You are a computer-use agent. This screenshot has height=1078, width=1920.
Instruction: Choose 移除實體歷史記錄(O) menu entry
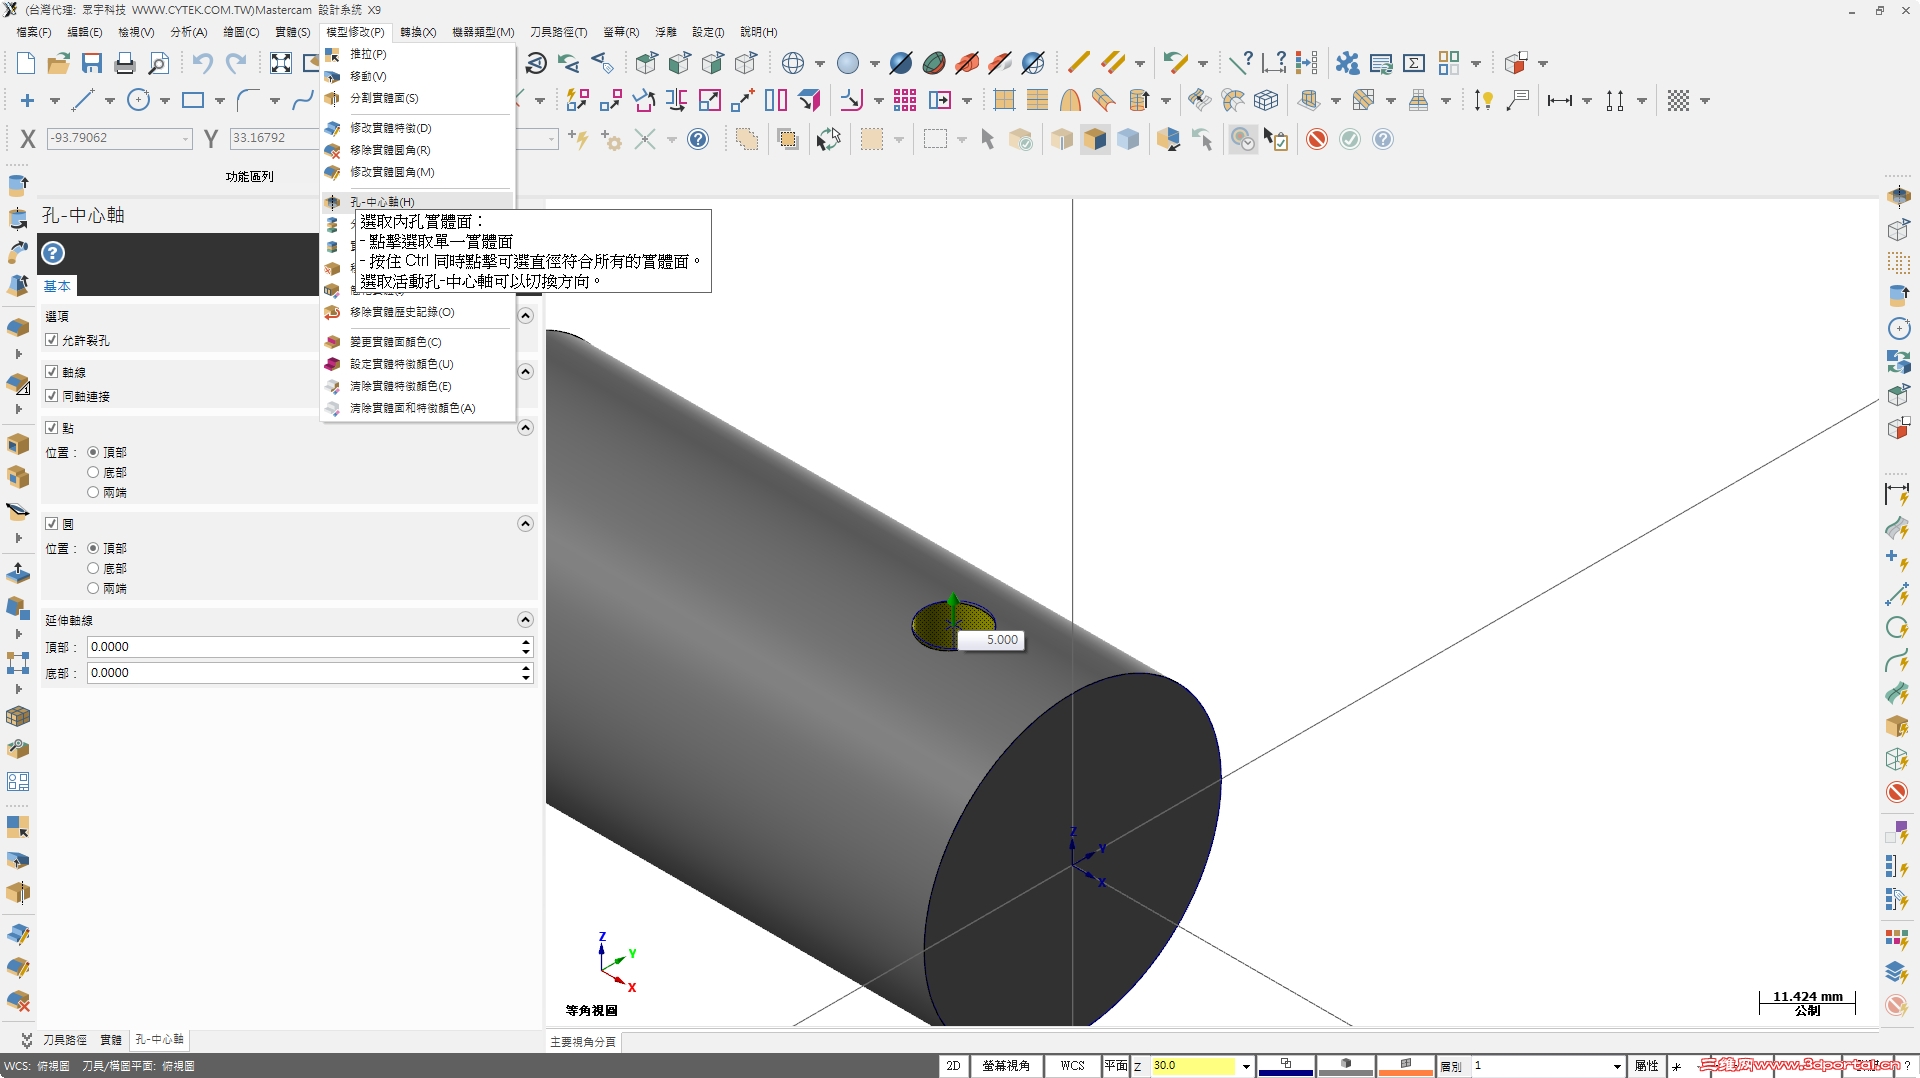click(402, 312)
